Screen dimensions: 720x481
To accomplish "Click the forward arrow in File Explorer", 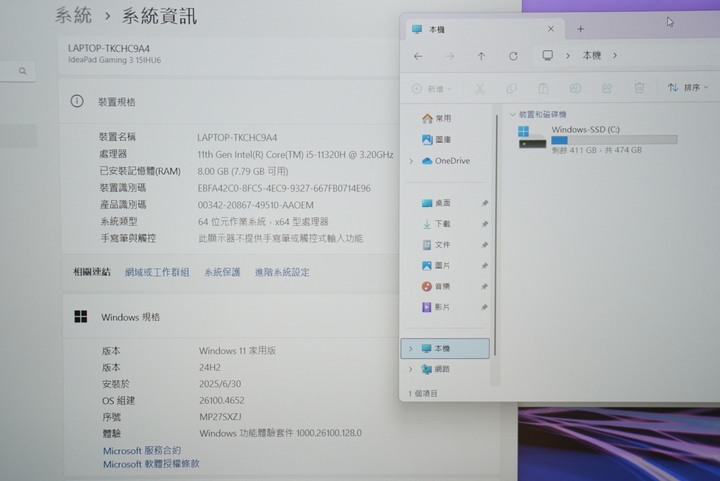I will [x=450, y=56].
